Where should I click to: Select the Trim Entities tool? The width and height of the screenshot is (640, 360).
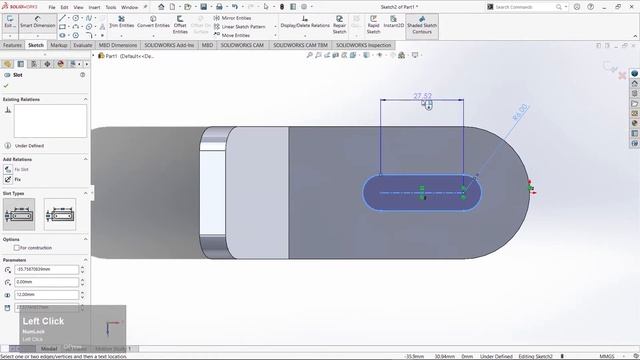coord(122,22)
